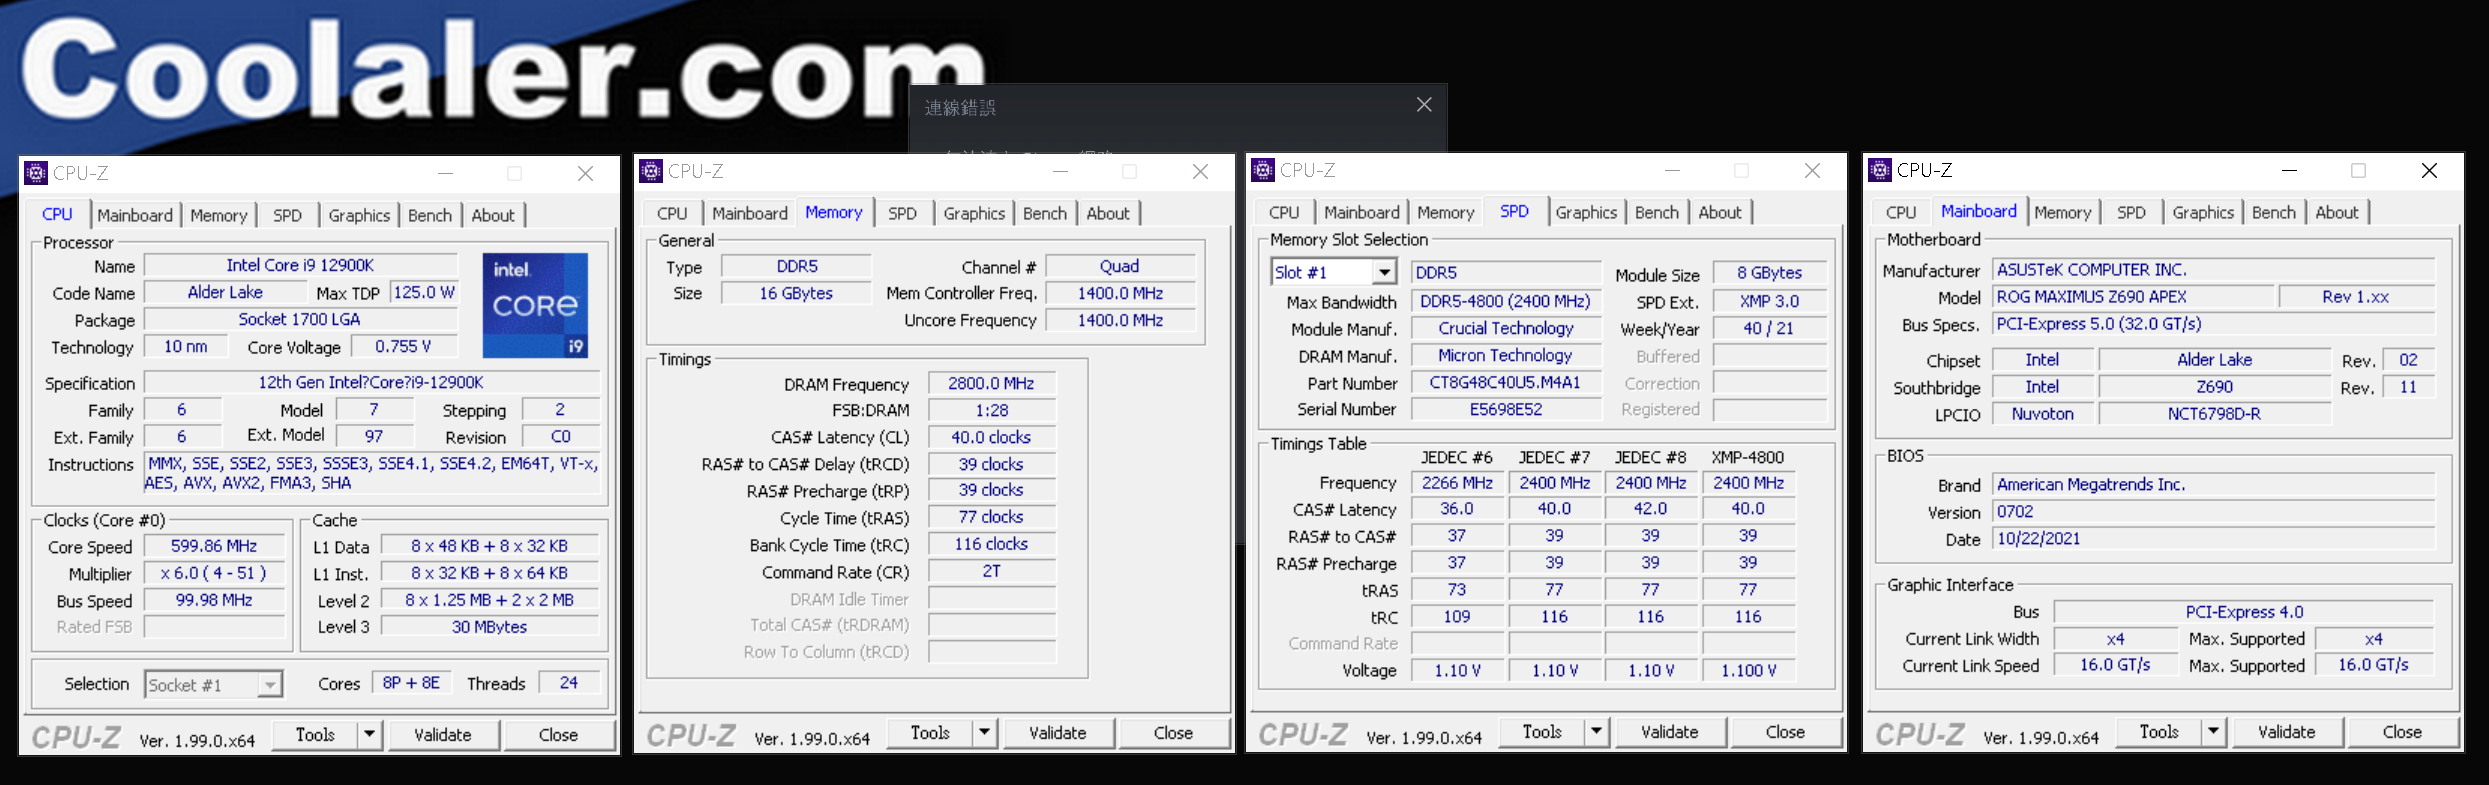Click the BIOS date 10/22/2021
2489x785 pixels.
pos(2213,538)
